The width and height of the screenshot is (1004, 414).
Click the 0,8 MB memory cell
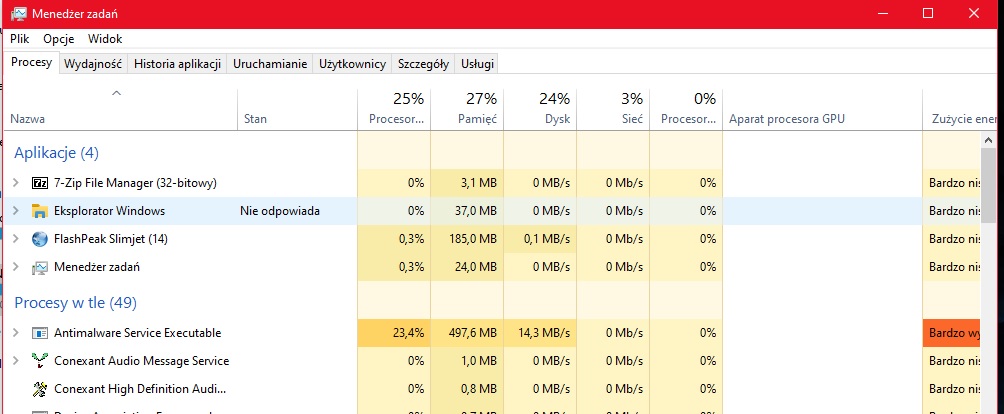pyautogui.click(x=467, y=389)
